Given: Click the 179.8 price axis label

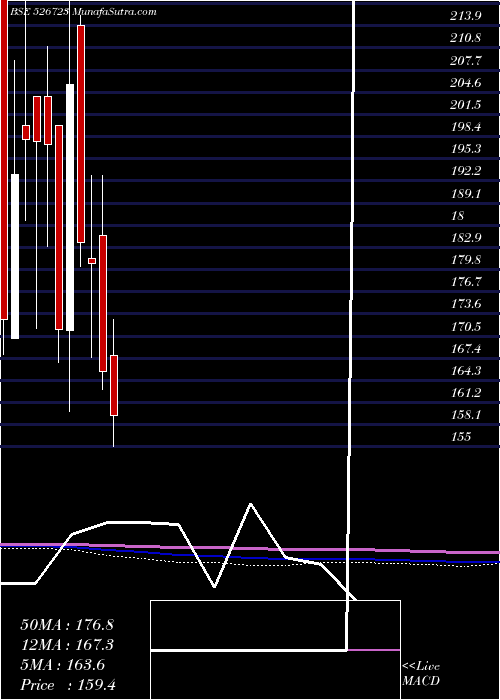Looking at the screenshot, I should [x=466, y=260].
